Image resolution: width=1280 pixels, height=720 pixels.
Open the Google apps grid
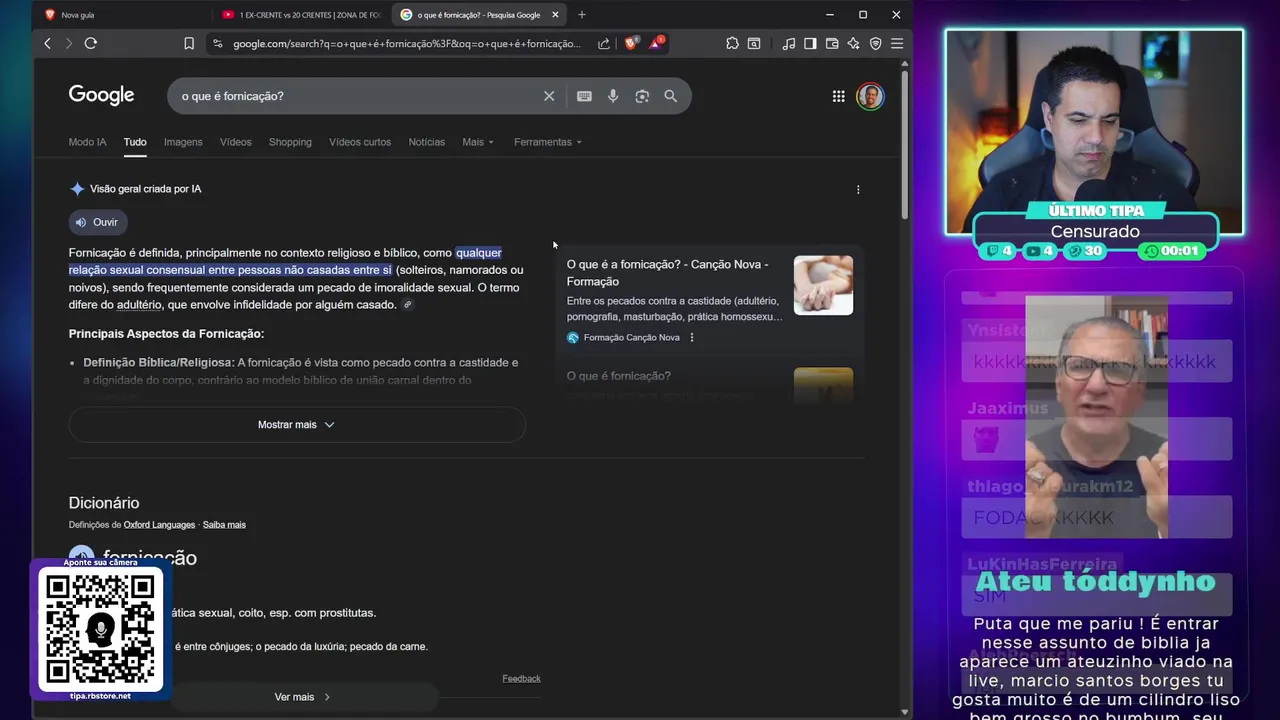coord(838,96)
